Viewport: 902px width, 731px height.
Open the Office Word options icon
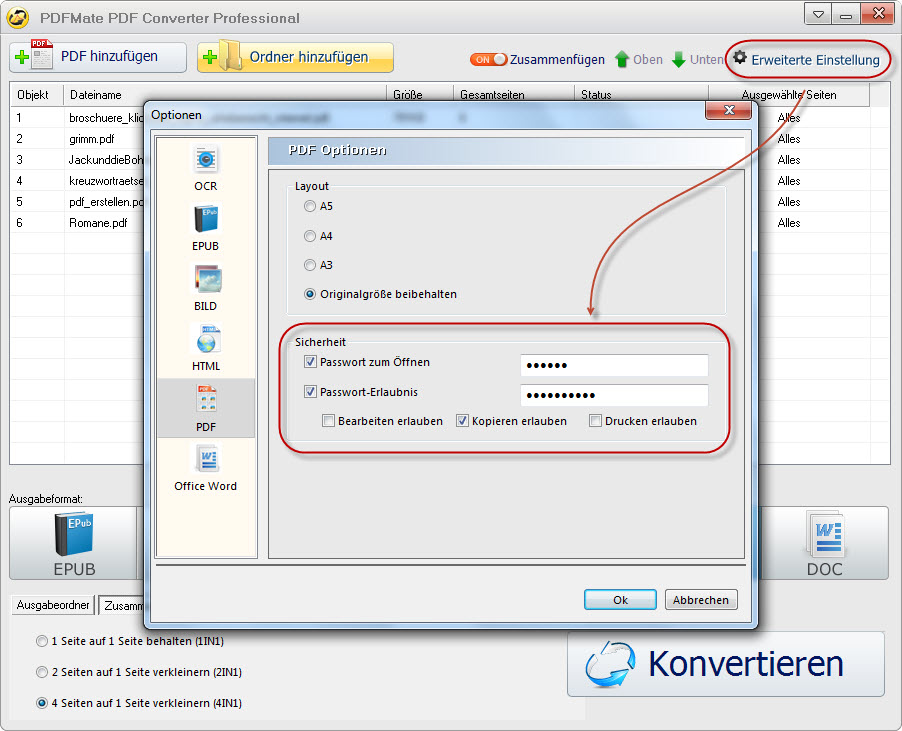(x=206, y=461)
